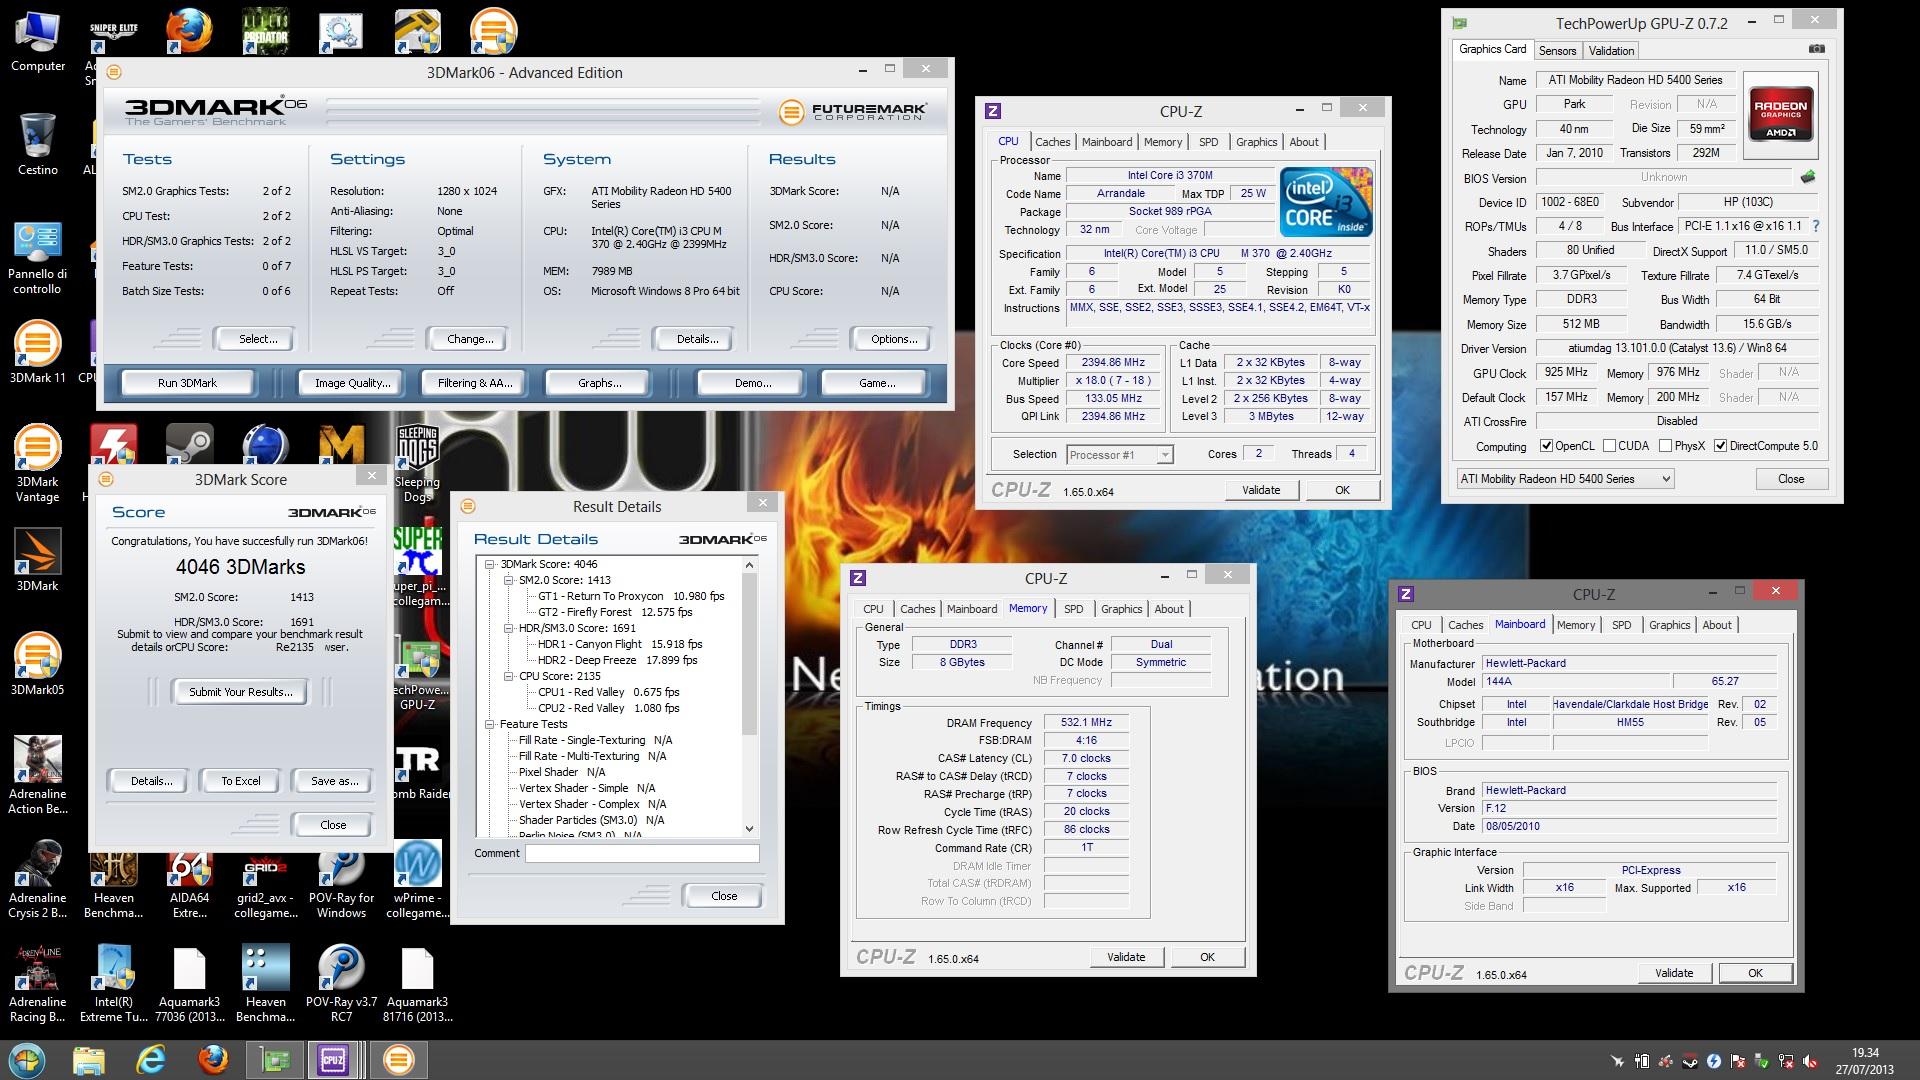This screenshot has height=1080, width=1920.
Task: Open the POV-Ray v3.7 RC7 shortcut
Action: [x=341, y=984]
